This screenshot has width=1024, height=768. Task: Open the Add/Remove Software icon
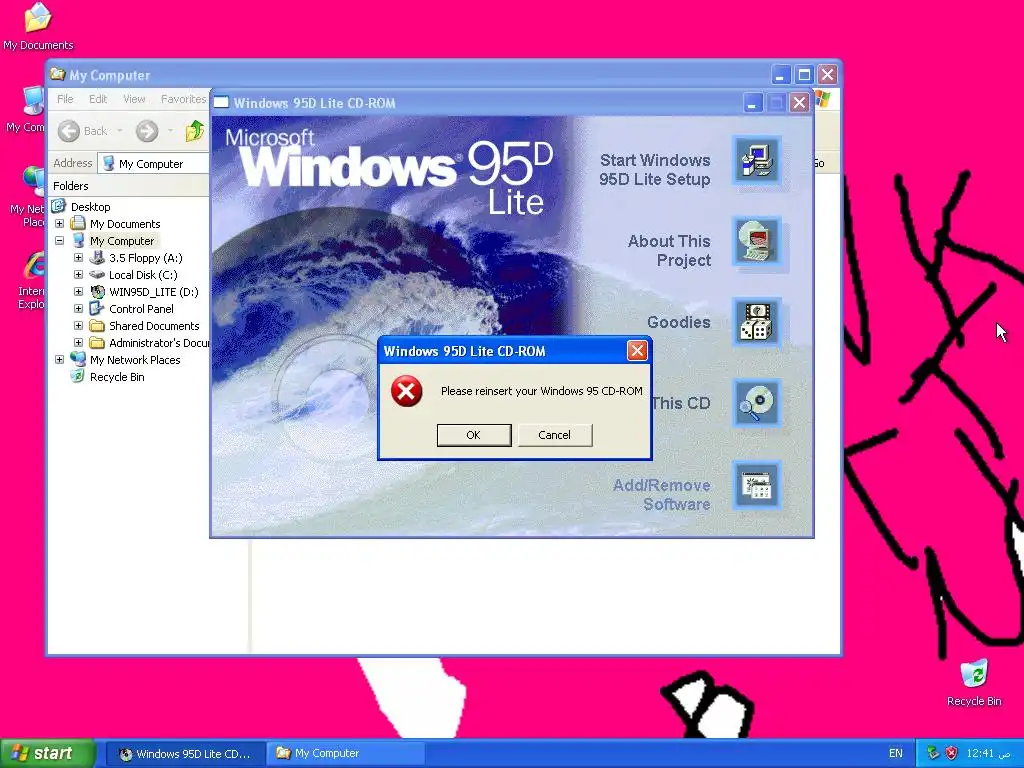click(757, 485)
